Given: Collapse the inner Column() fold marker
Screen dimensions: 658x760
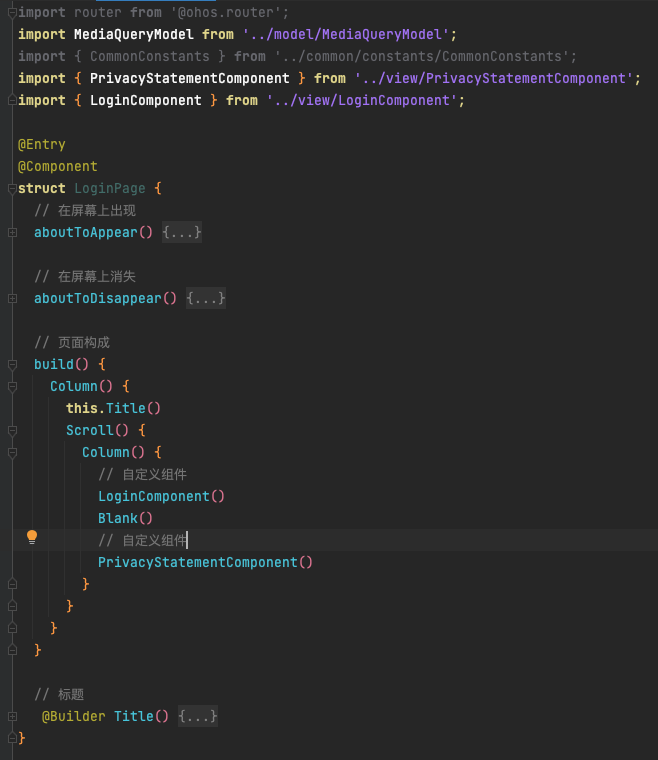Looking at the screenshot, I should click(x=13, y=453).
